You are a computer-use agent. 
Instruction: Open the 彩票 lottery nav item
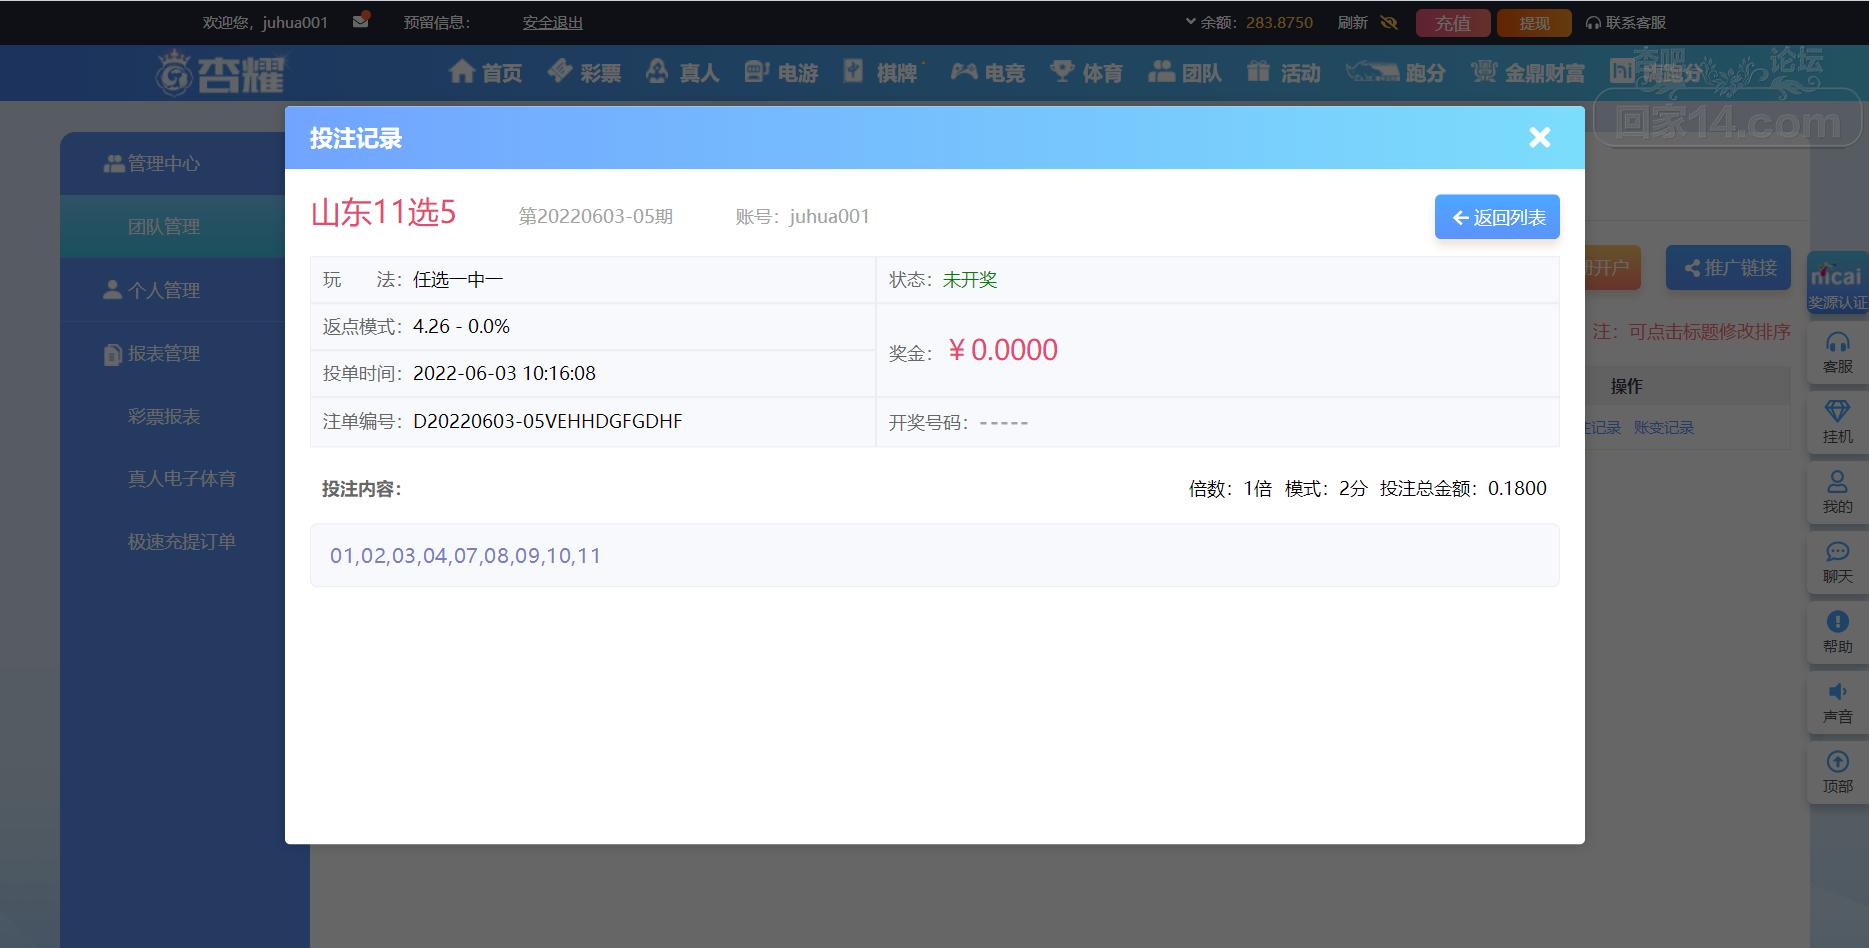585,72
